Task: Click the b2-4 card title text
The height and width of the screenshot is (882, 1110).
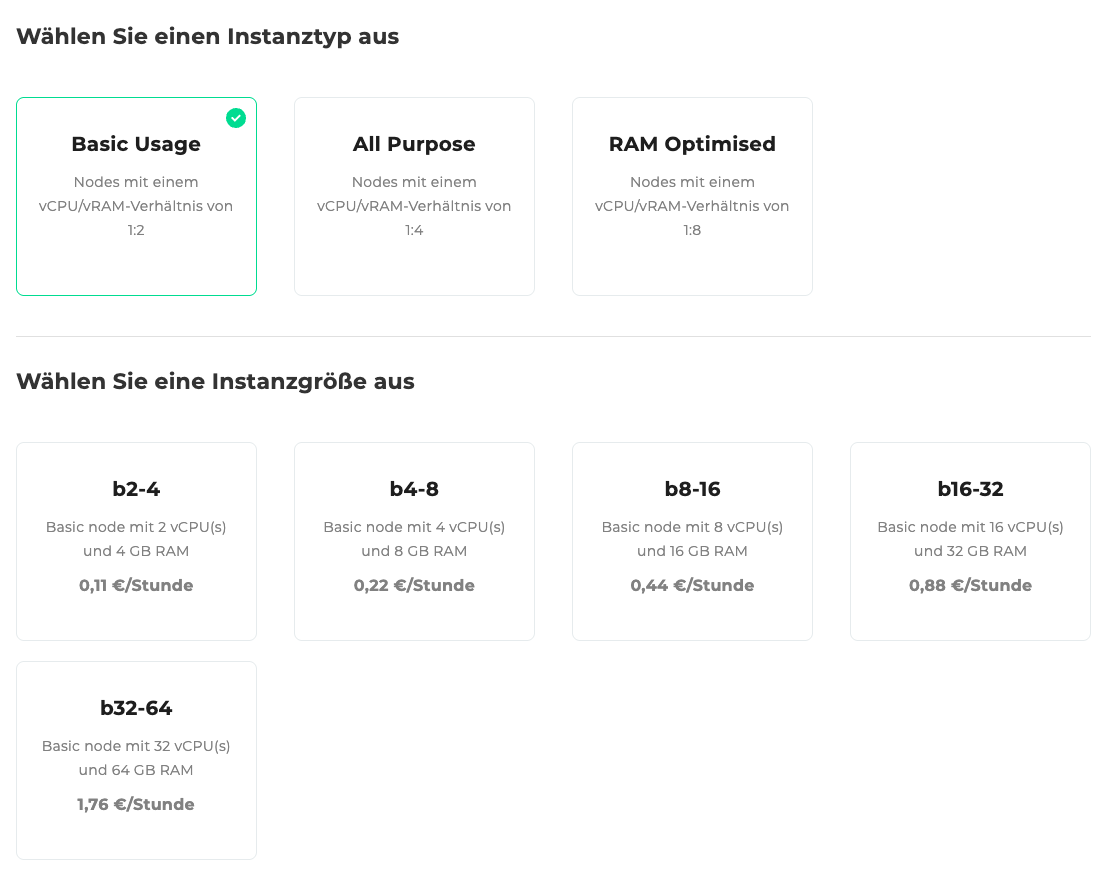Action: click(x=136, y=489)
